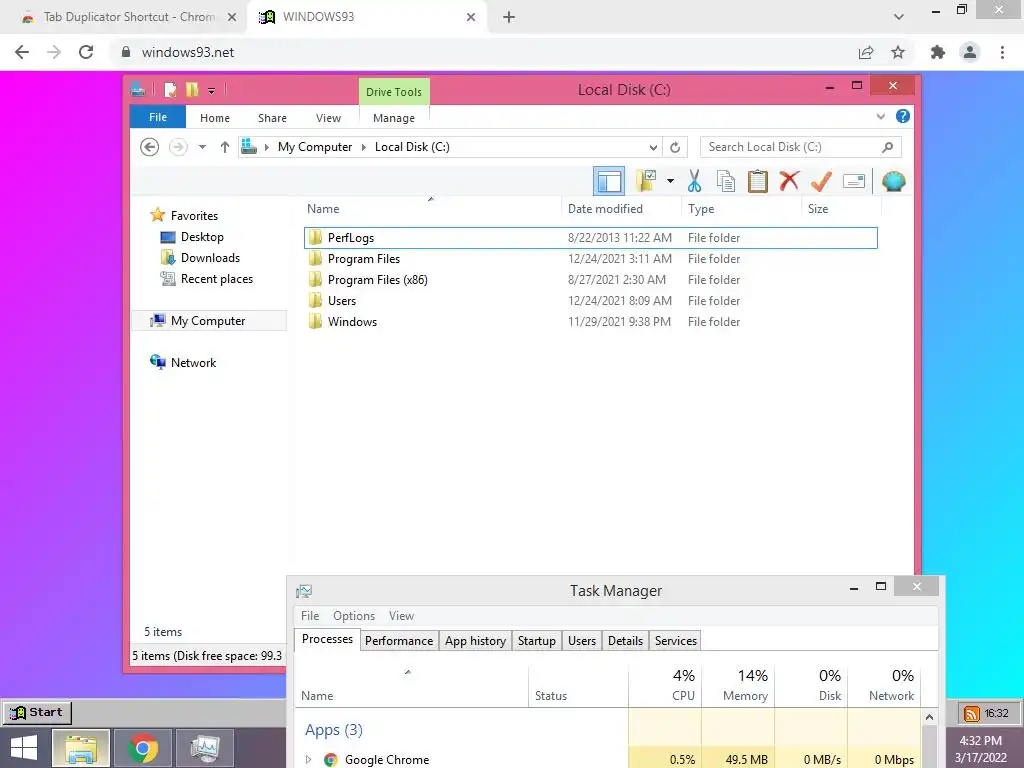Viewport: 1024px width, 768px height.
Task: Select the Program Files (x86) folder
Action: [x=590, y=280]
